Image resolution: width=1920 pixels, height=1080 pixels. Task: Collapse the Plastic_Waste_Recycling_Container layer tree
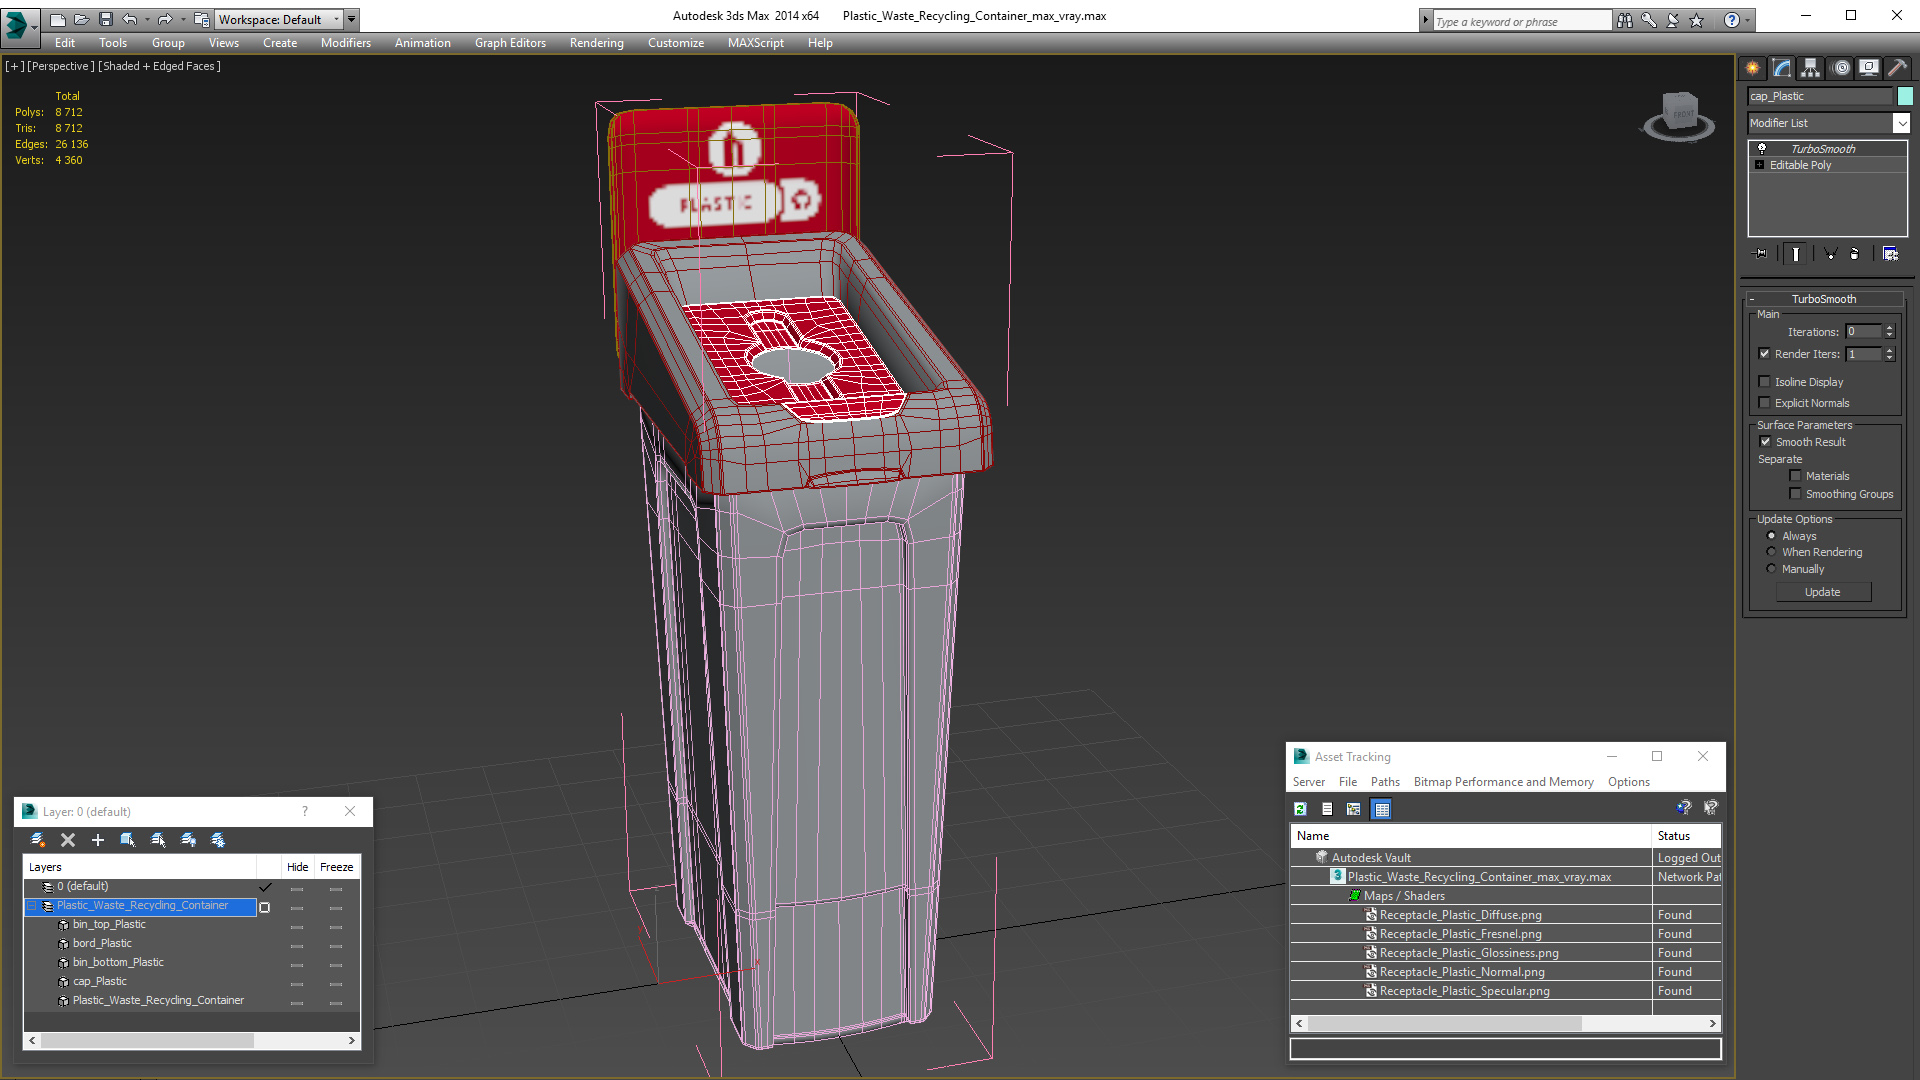click(32, 906)
